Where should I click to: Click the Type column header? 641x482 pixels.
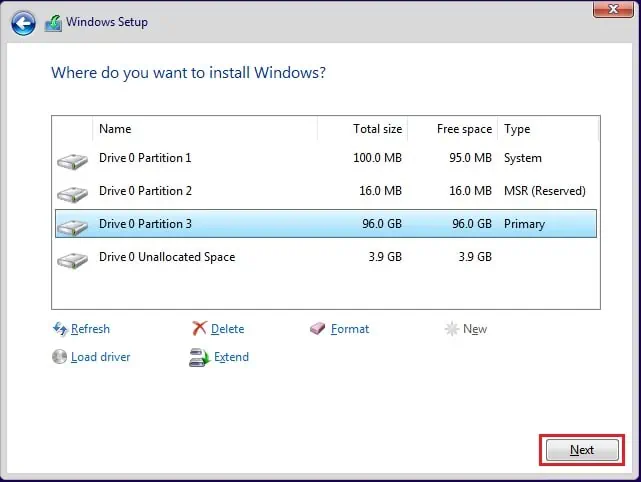[547, 129]
